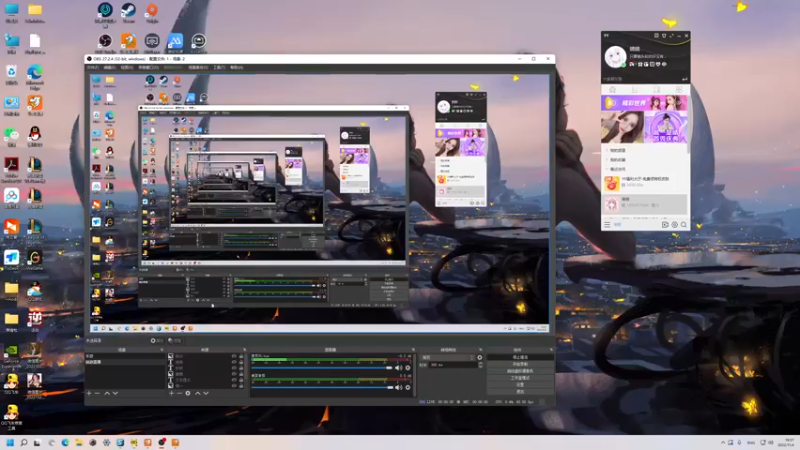Open the Edit menu in OBS
Image resolution: width=800 pixels, height=450 pixels.
point(110,67)
